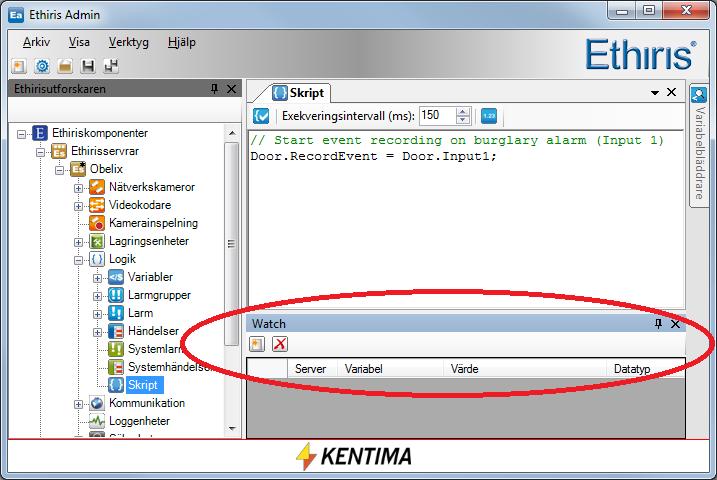The width and height of the screenshot is (717, 480).
Task: Expand the Lagringsenheter node
Action: (78, 242)
